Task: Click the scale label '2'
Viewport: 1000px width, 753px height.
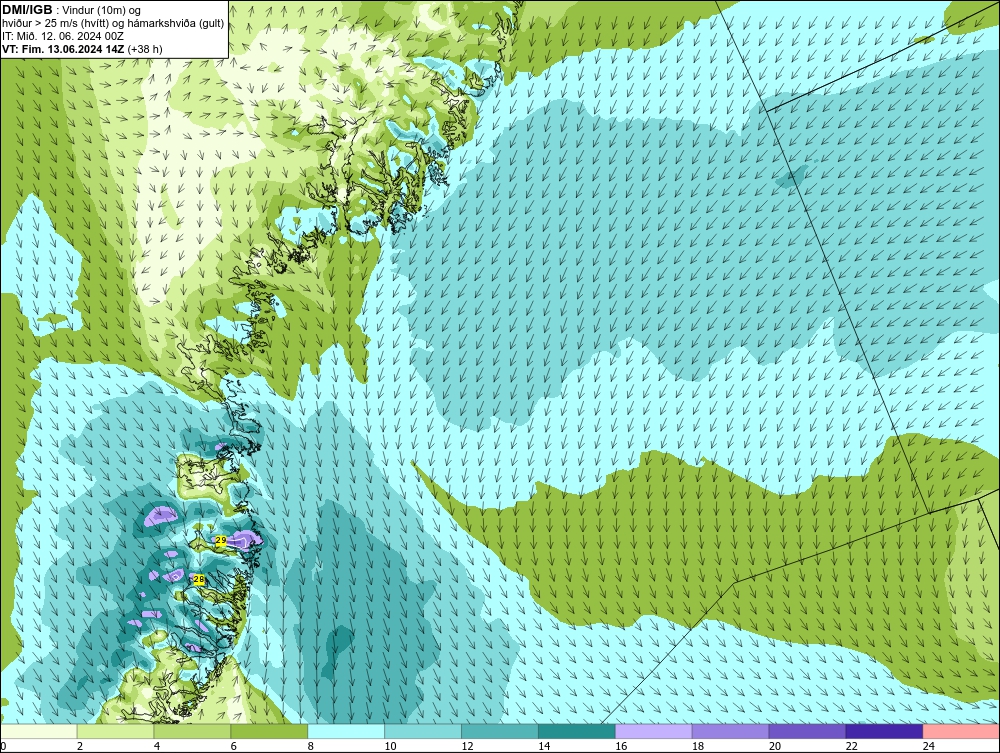Action: tap(80, 746)
